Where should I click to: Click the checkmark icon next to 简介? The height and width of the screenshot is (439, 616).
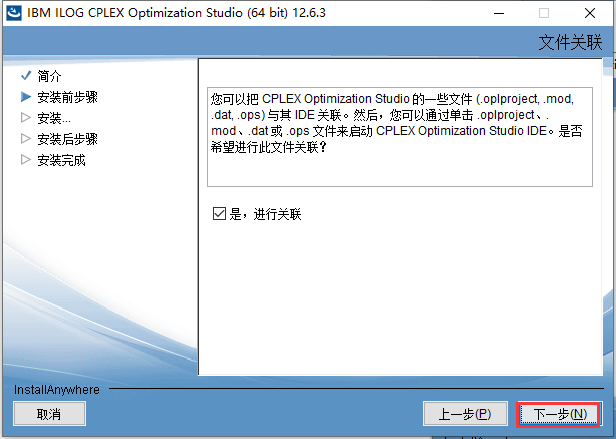(26, 75)
